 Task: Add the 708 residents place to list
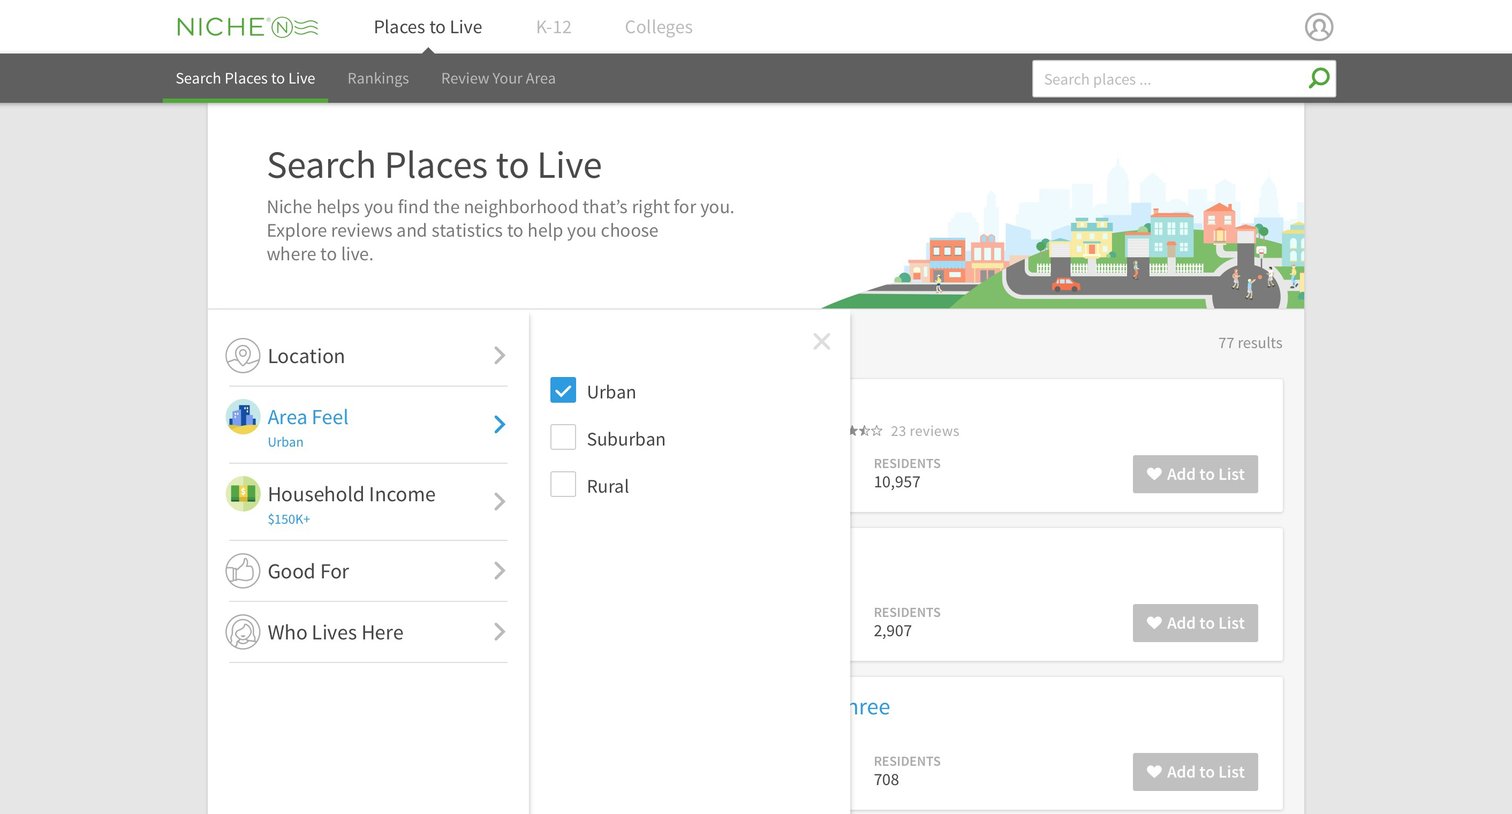click(x=1195, y=772)
